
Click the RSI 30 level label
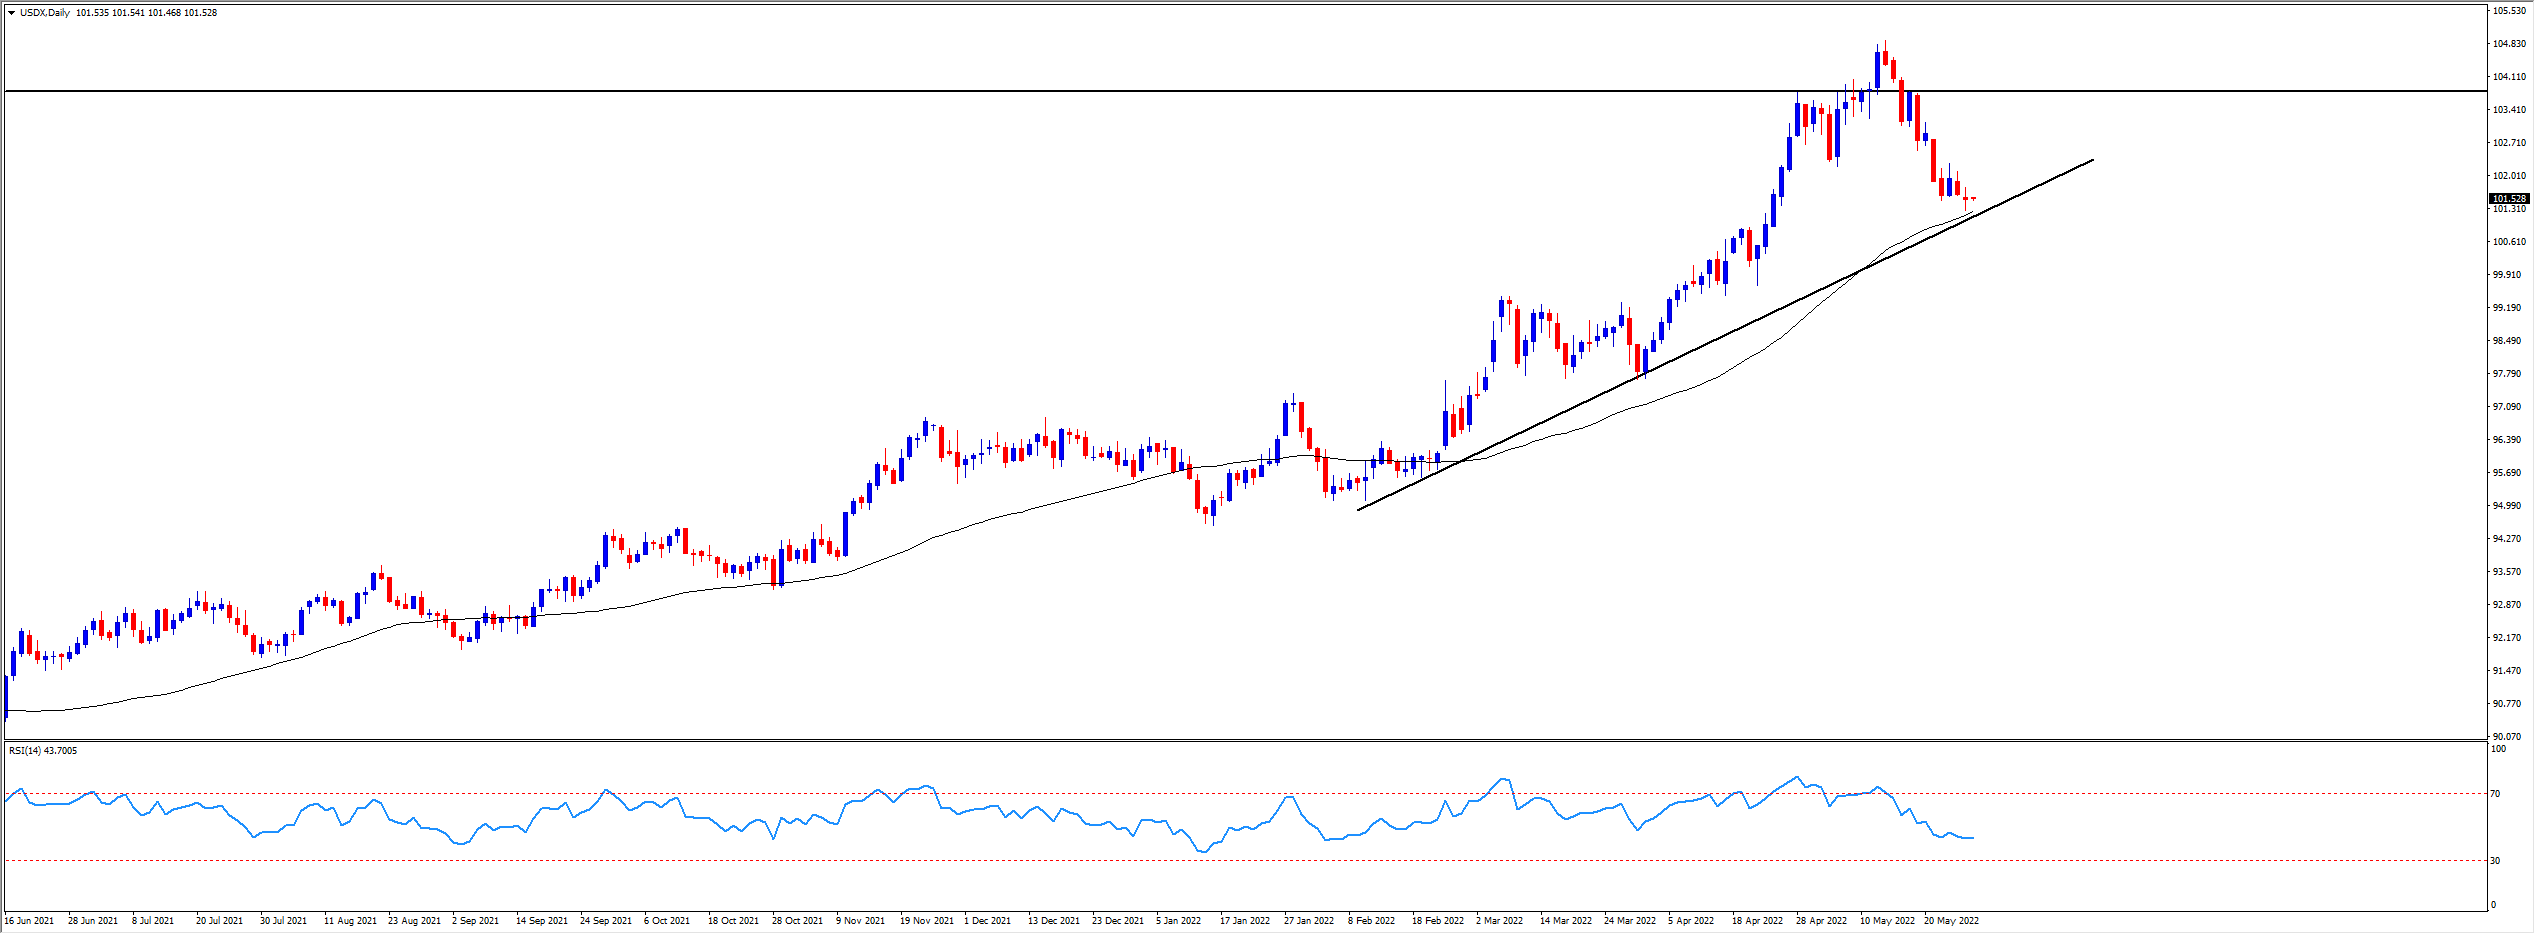[2495, 861]
